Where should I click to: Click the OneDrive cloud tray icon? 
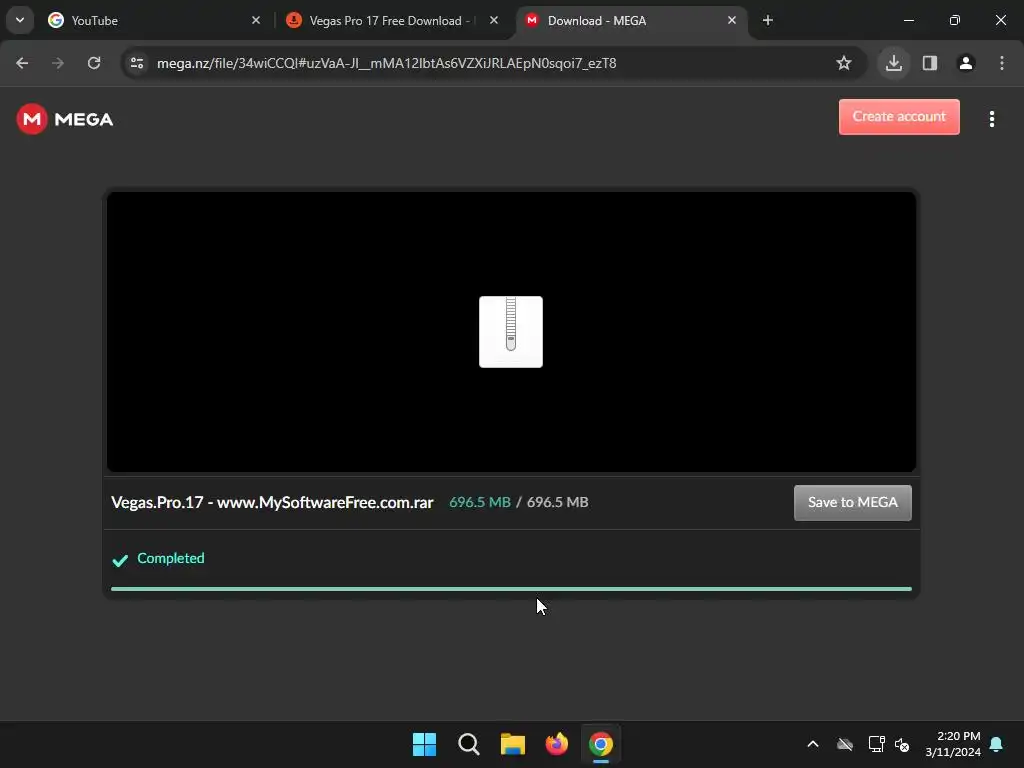click(845, 744)
